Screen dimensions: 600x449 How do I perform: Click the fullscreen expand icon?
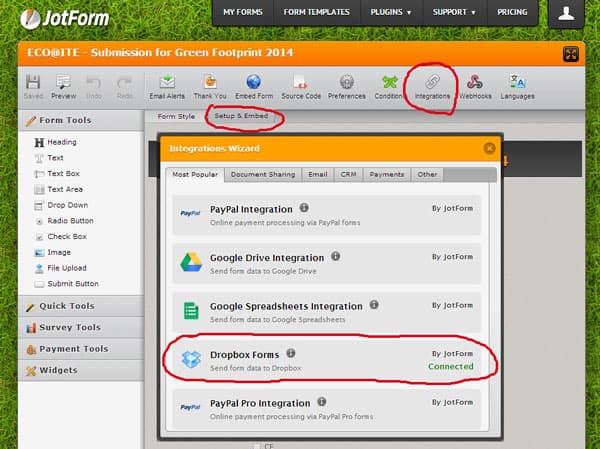(571, 54)
